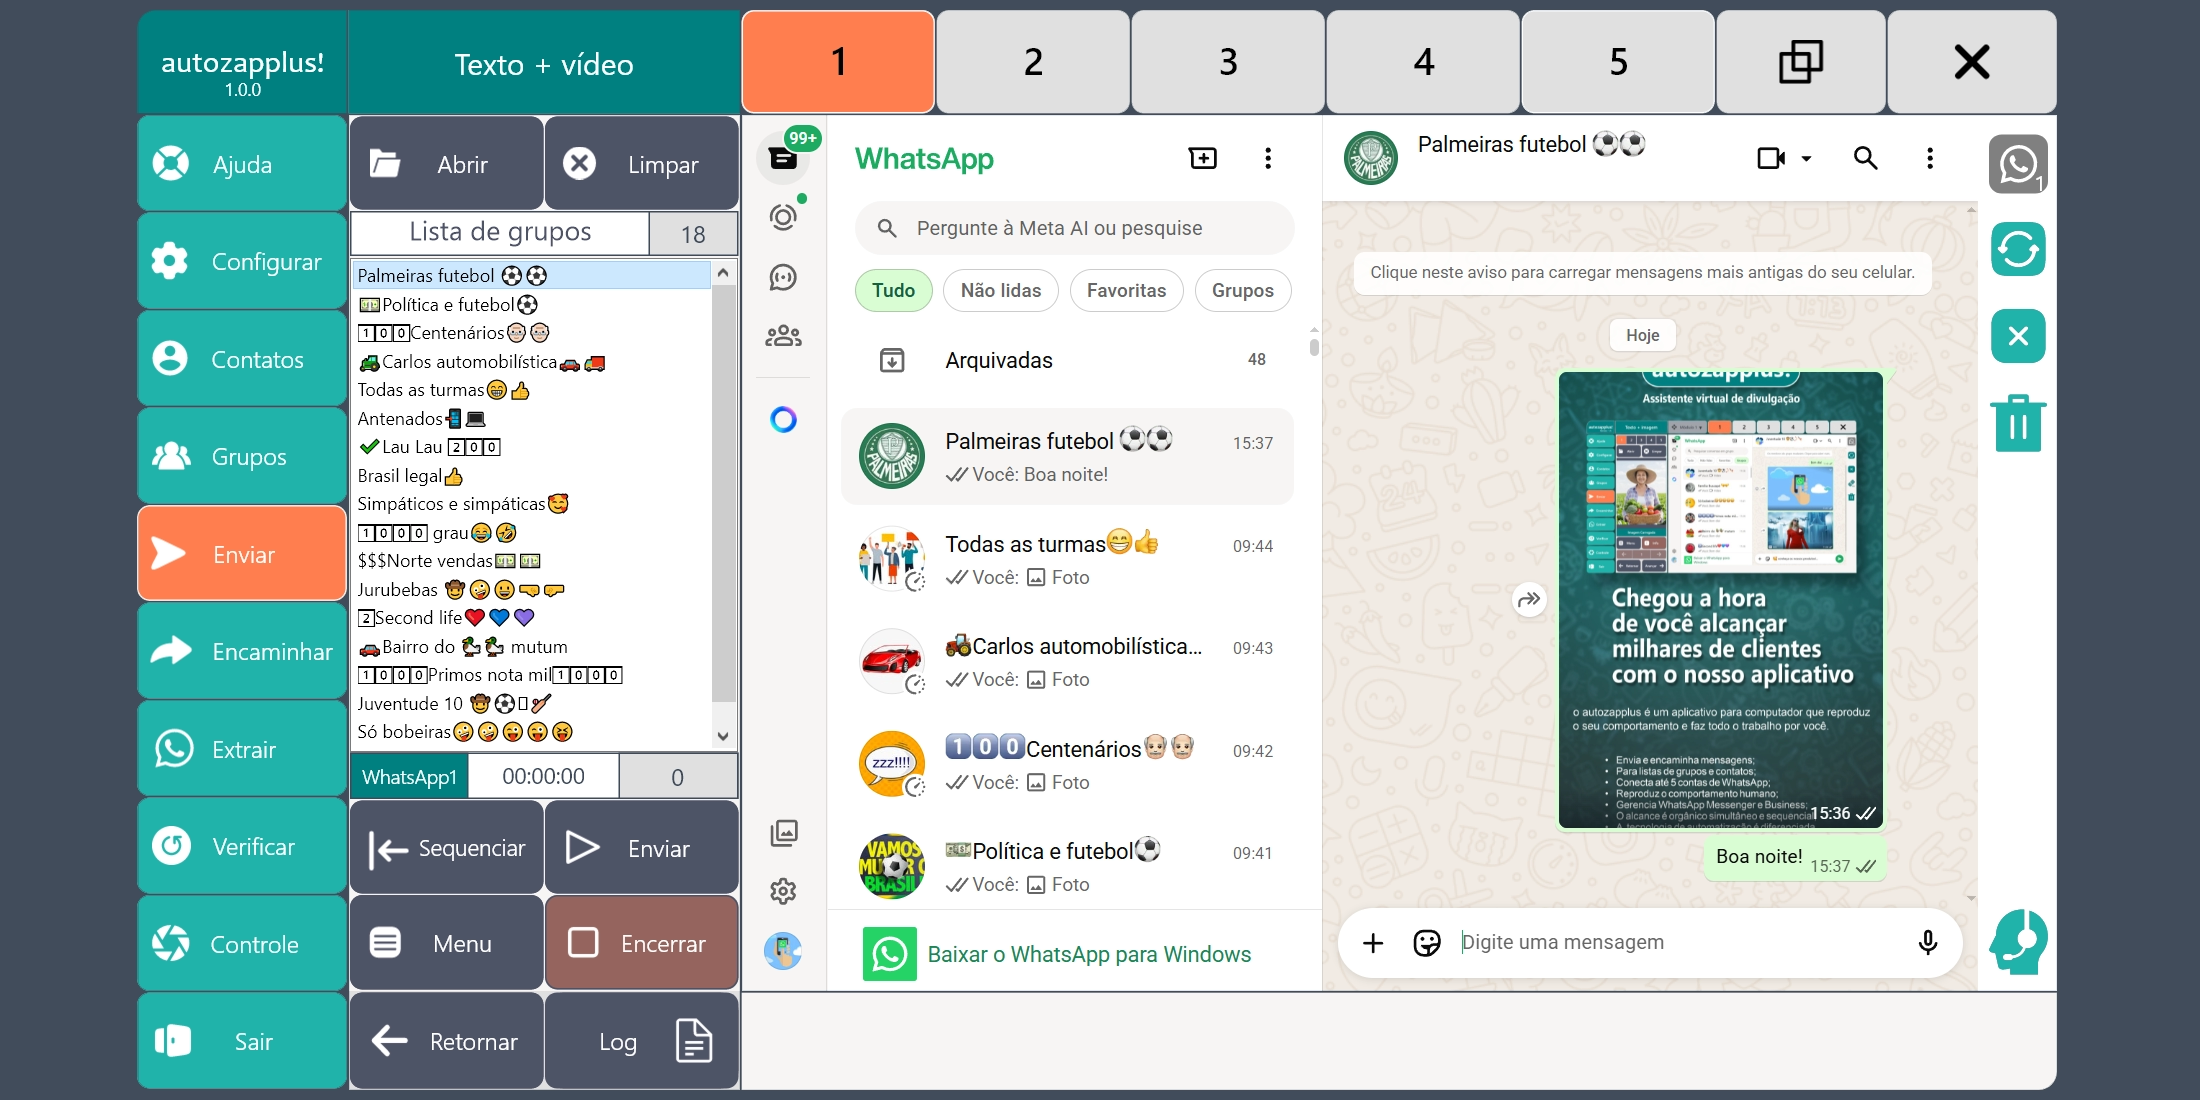Image resolution: width=2200 pixels, height=1100 pixels.
Task: Click the Meta AI circle icon
Action: 783,419
